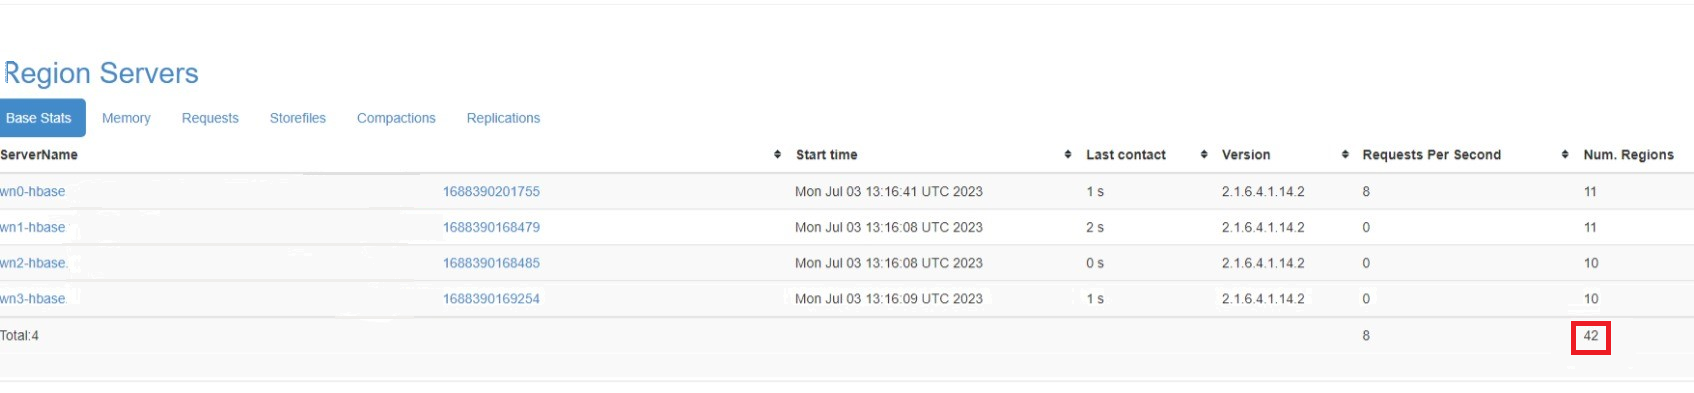Click the Num. Regions column header
This screenshot has width=1694, height=393.
[x=1628, y=155]
